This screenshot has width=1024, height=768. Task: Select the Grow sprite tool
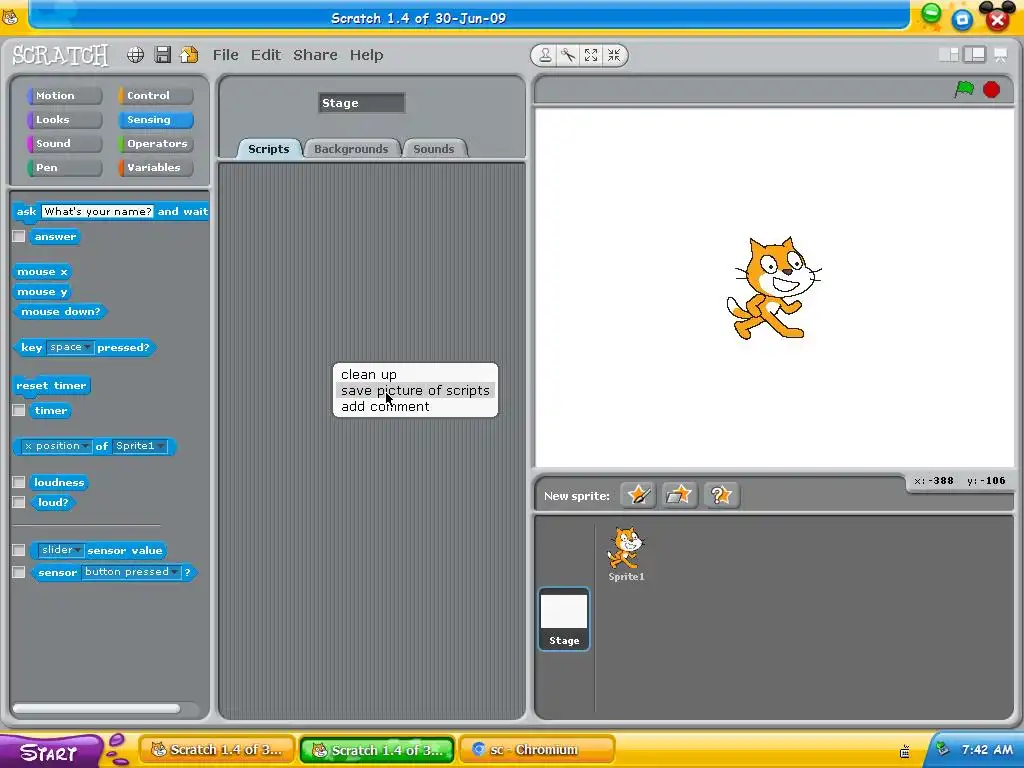pyautogui.click(x=591, y=56)
